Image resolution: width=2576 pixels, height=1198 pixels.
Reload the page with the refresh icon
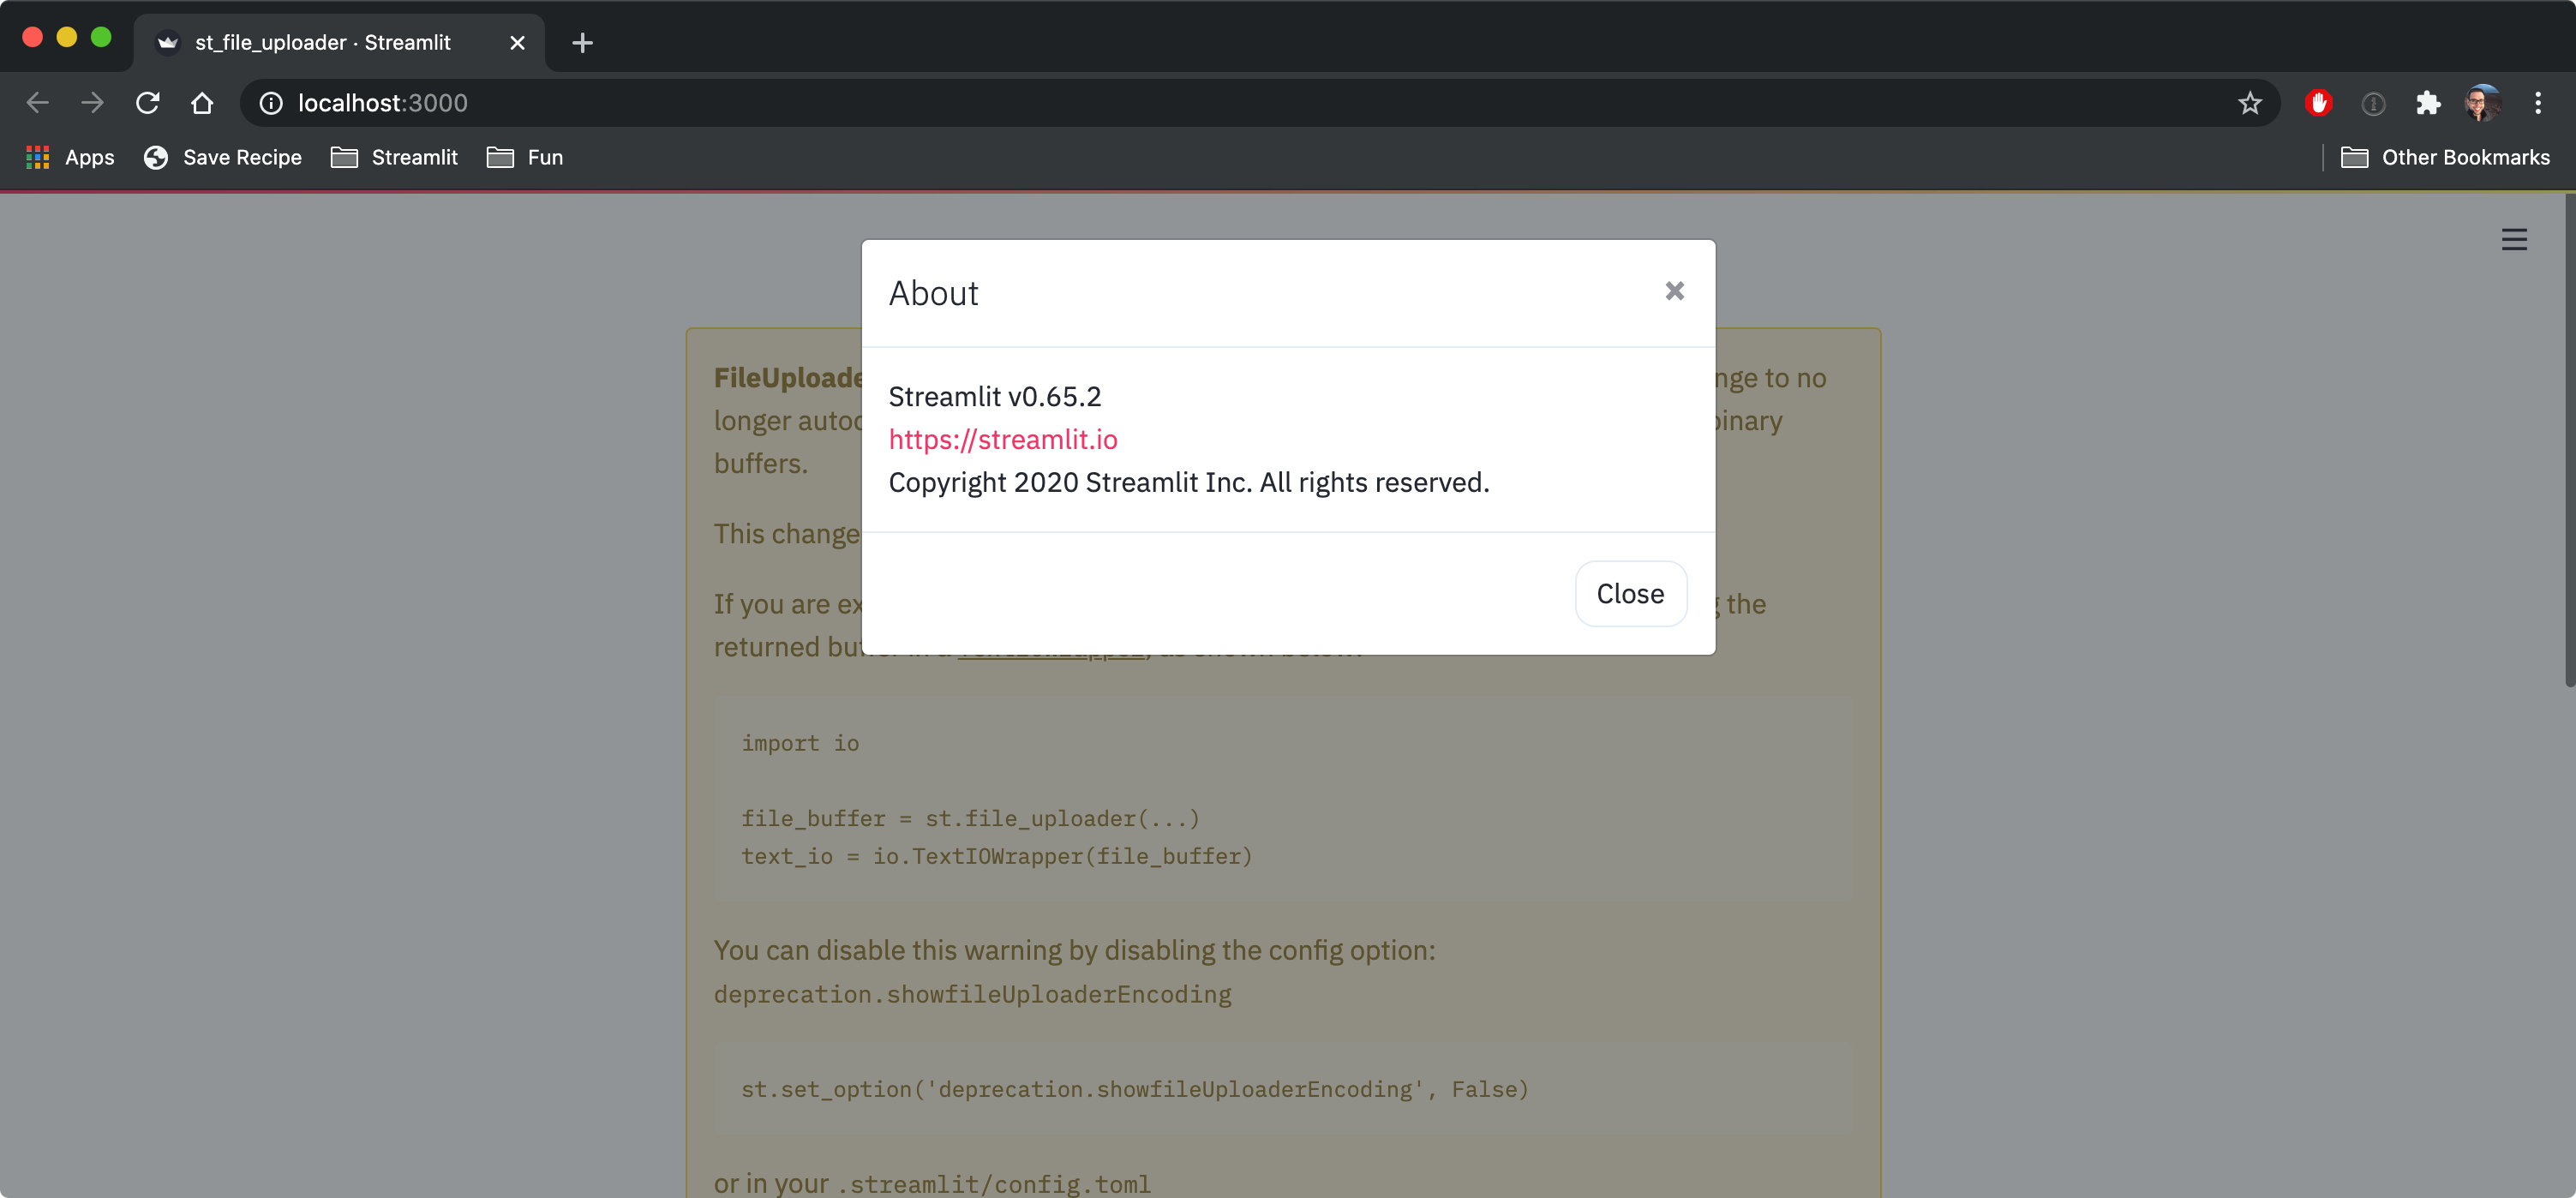tap(148, 102)
